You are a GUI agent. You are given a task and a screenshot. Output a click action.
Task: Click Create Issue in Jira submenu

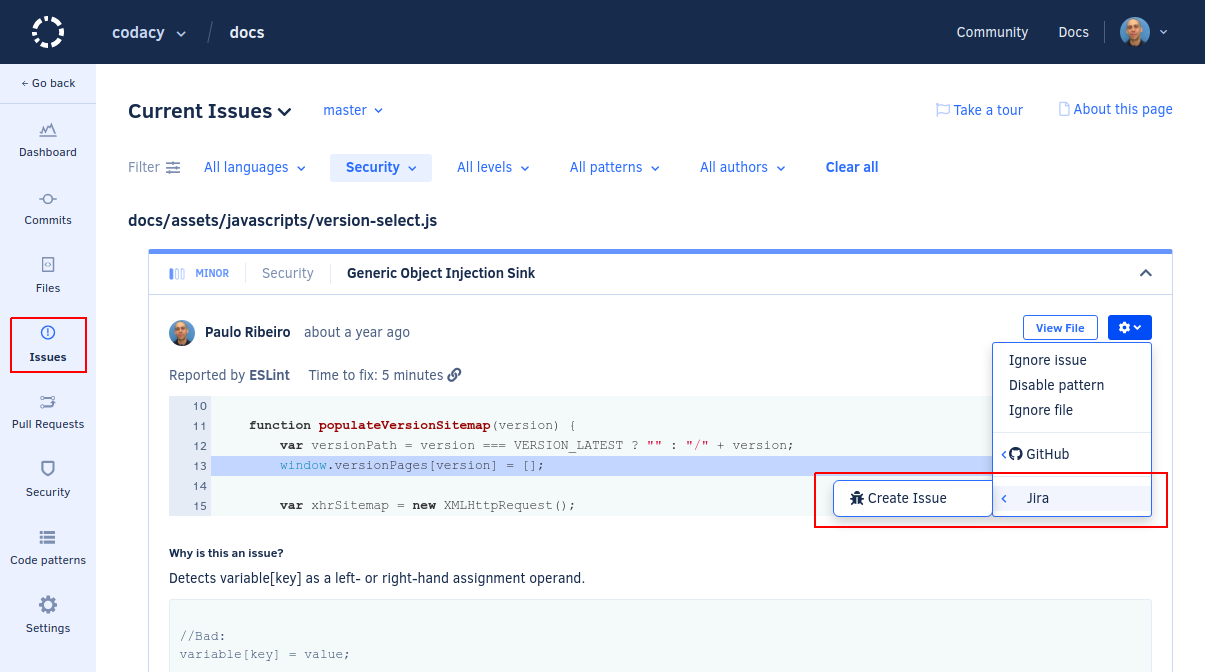(x=913, y=498)
